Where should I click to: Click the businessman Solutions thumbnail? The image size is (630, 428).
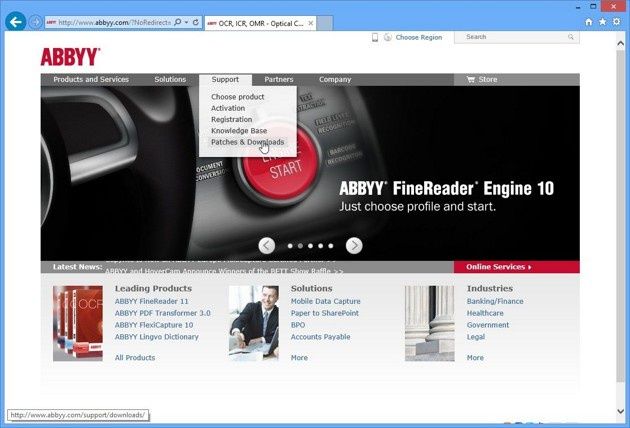(x=254, y=324)
